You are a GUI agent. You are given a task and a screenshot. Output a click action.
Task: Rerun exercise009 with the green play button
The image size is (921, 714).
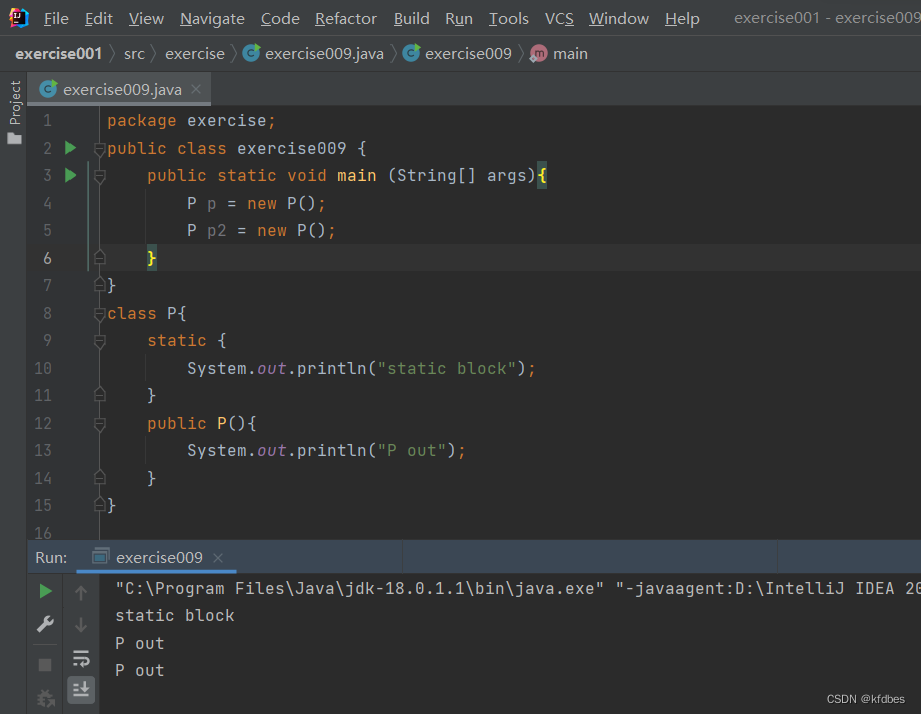click(x=45, y=592)
